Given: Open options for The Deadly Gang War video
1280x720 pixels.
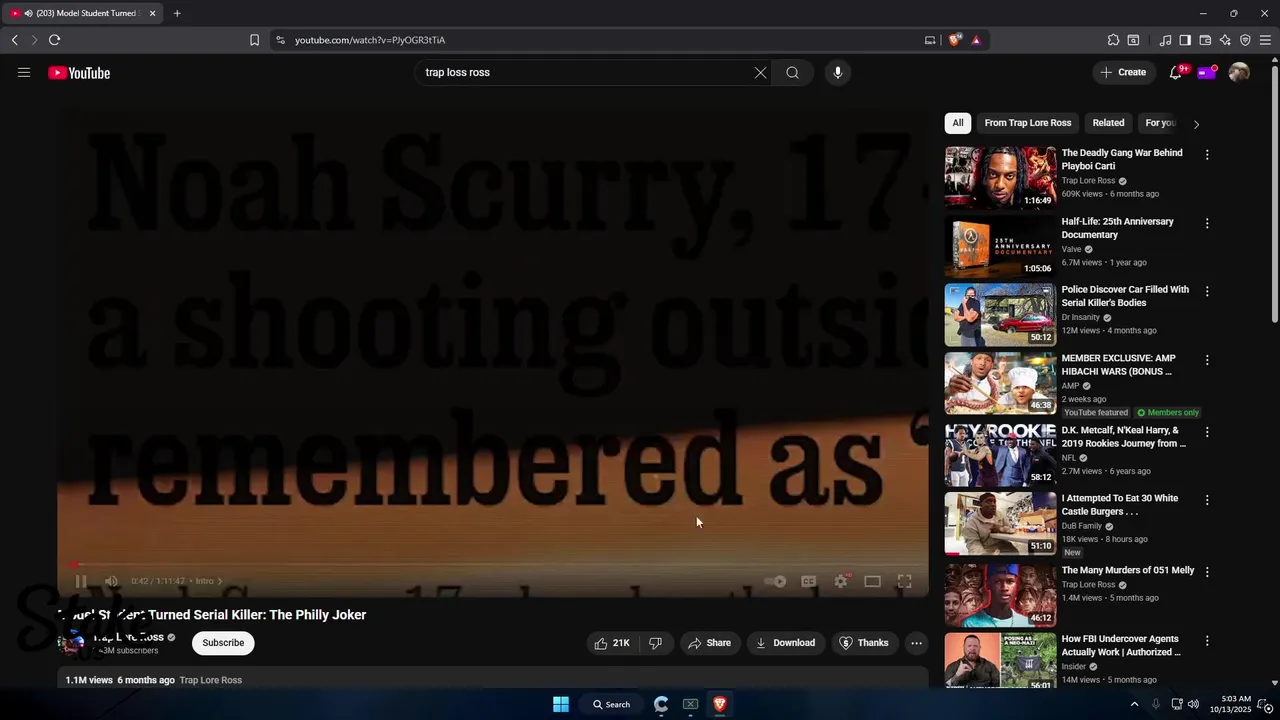Looking at the screenshot, I should (x=1207, y=155).
